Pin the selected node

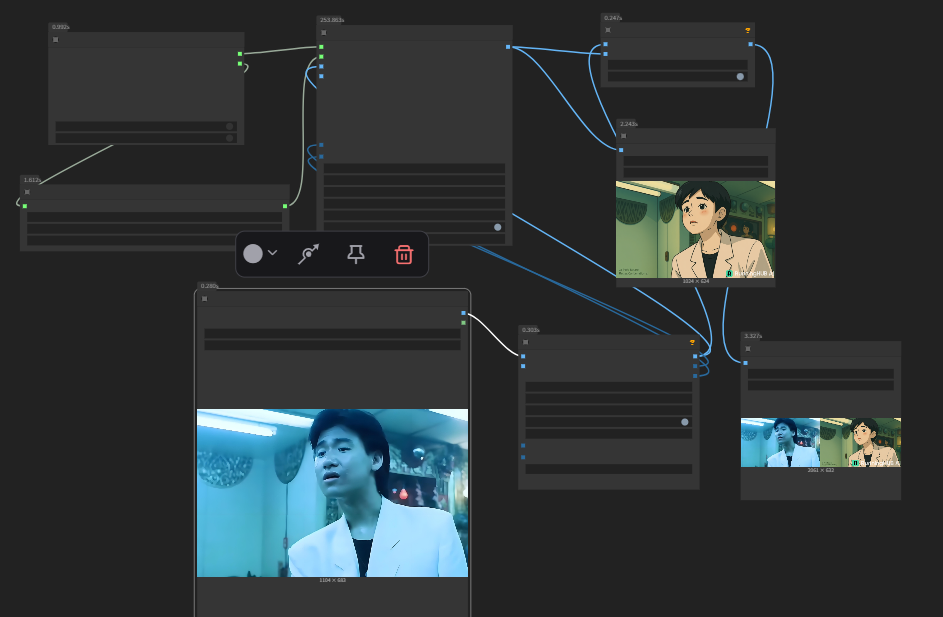356,254
